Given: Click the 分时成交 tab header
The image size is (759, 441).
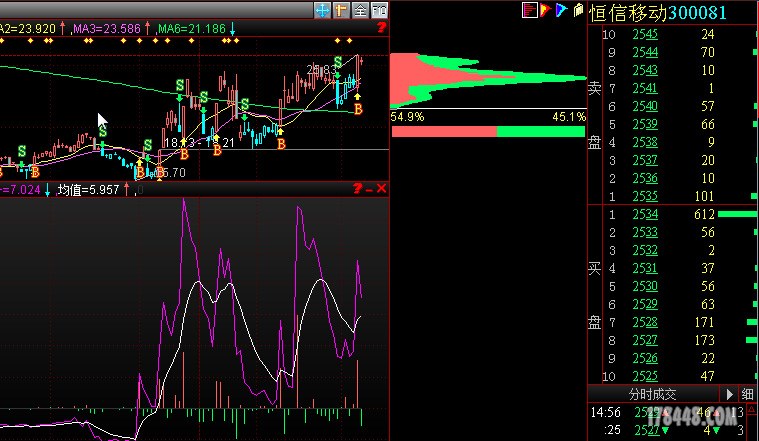Looking at the screenshot, I should tap(652, 394).
